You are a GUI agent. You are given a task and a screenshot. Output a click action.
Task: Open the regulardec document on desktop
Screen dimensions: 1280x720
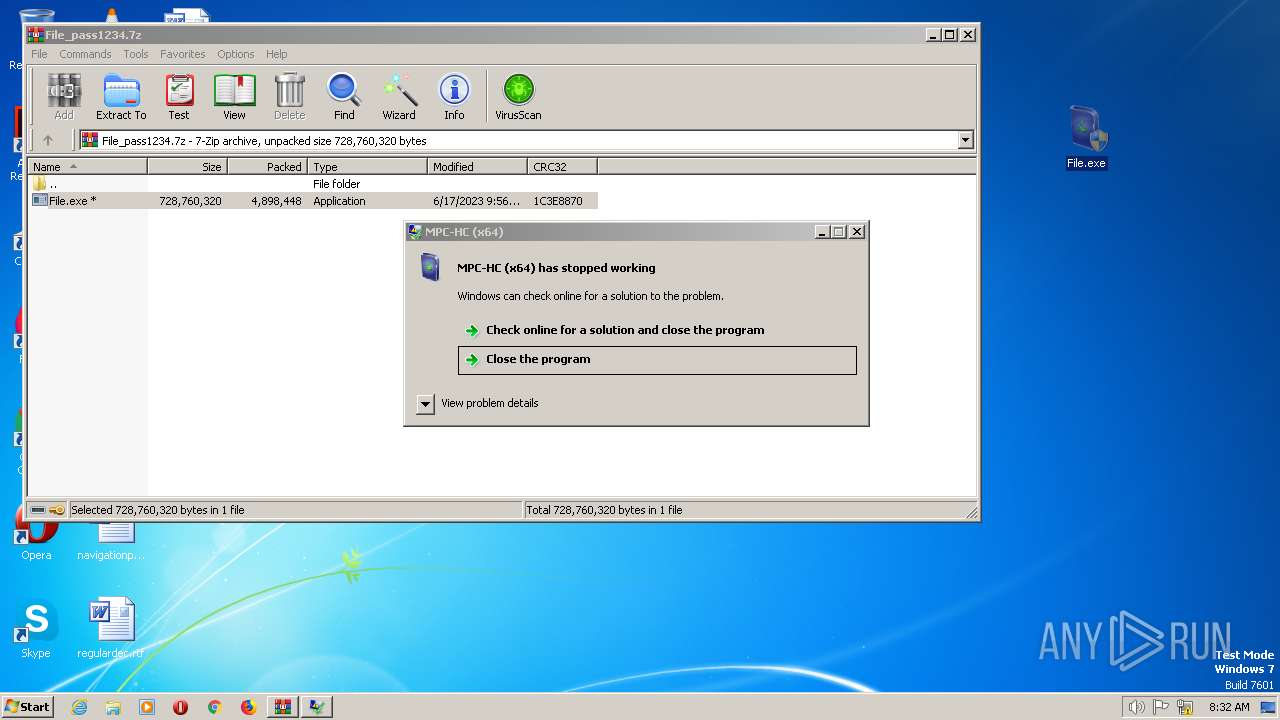[110, 630]
